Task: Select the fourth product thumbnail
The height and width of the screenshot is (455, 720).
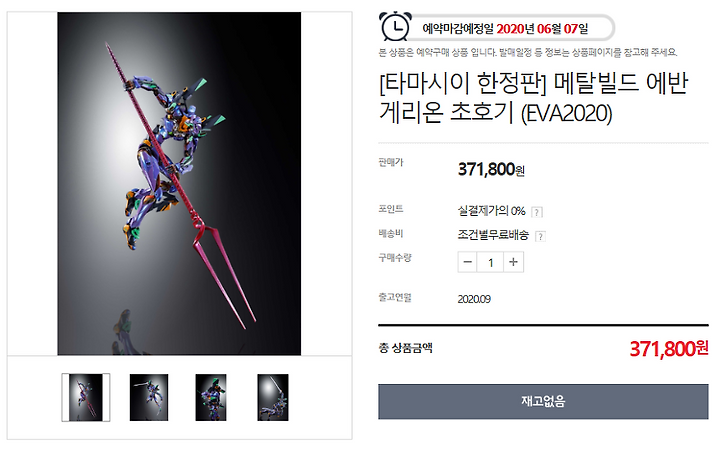Action: pos(273,397)
